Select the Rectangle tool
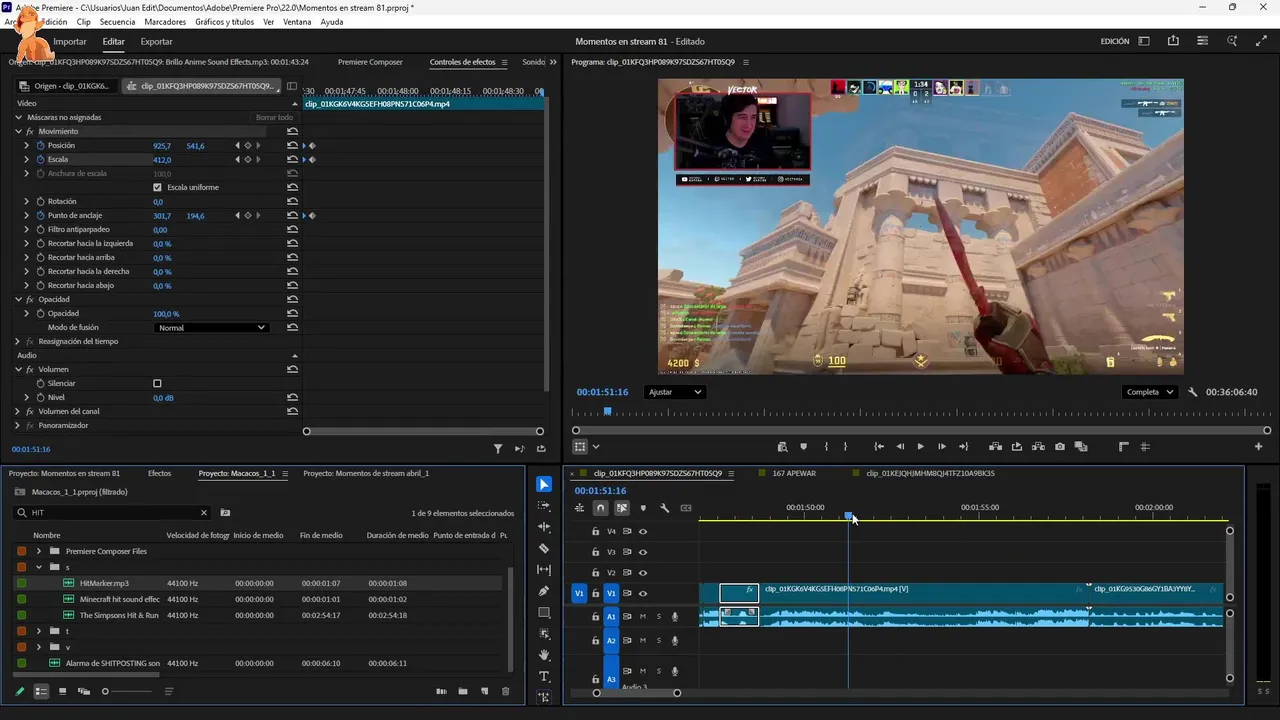Screen dimensions: 1280x720 coord(544,612)
